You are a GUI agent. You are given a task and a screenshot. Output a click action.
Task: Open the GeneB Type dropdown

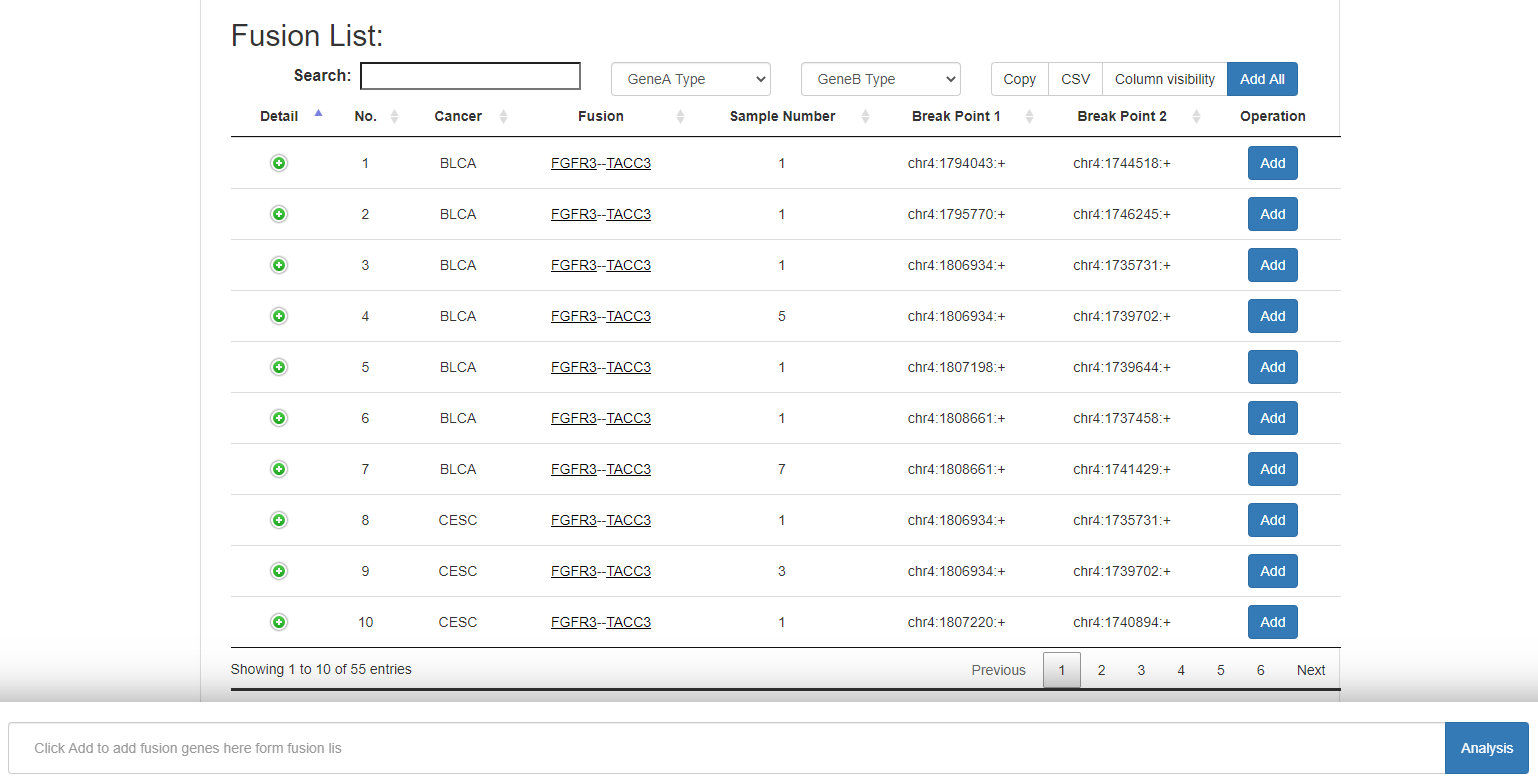click(881, 79)
